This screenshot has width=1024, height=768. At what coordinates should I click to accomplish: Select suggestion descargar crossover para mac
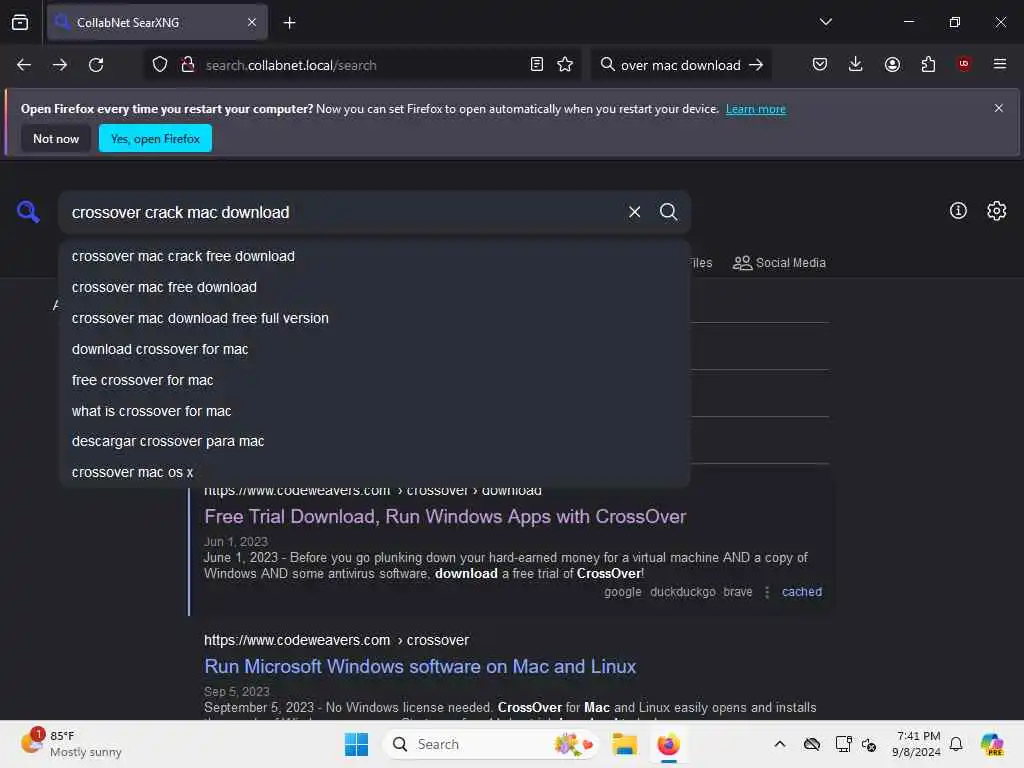pos(374,441)
